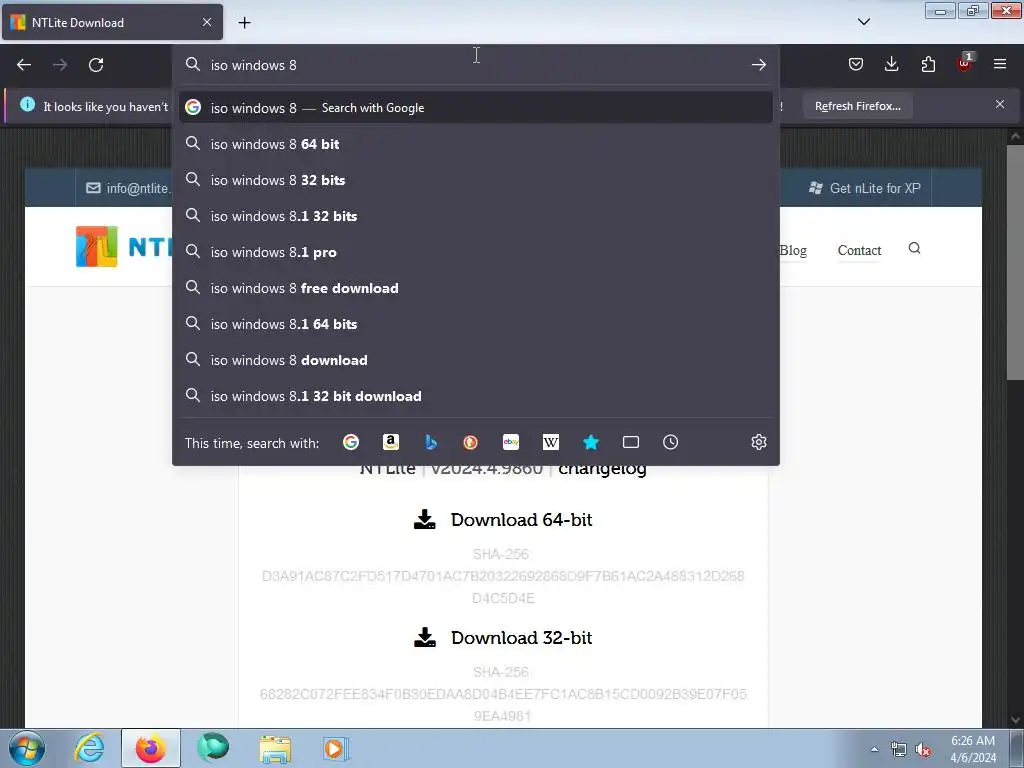Open the Extensions puzzle icon
Screen dimensions: 1024x768
click(928, 64)
